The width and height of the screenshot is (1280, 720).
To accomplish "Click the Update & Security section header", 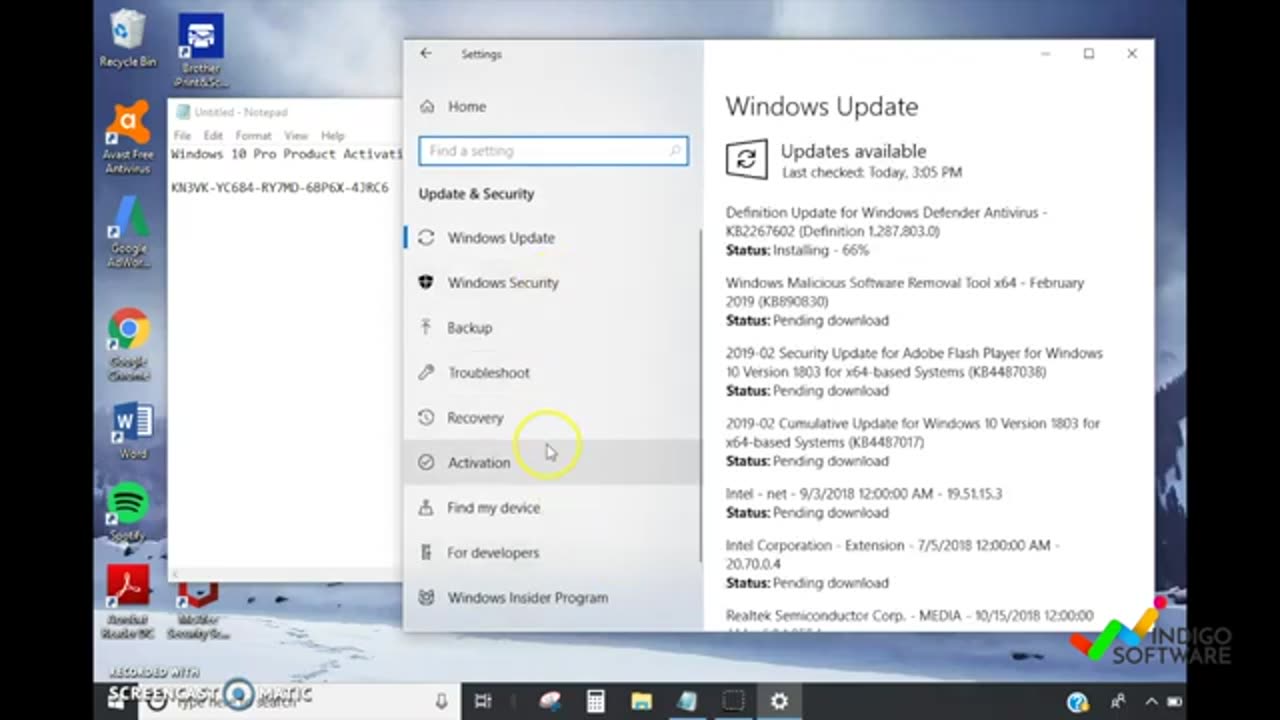I will pyautogui.click(x=476, y=194).
